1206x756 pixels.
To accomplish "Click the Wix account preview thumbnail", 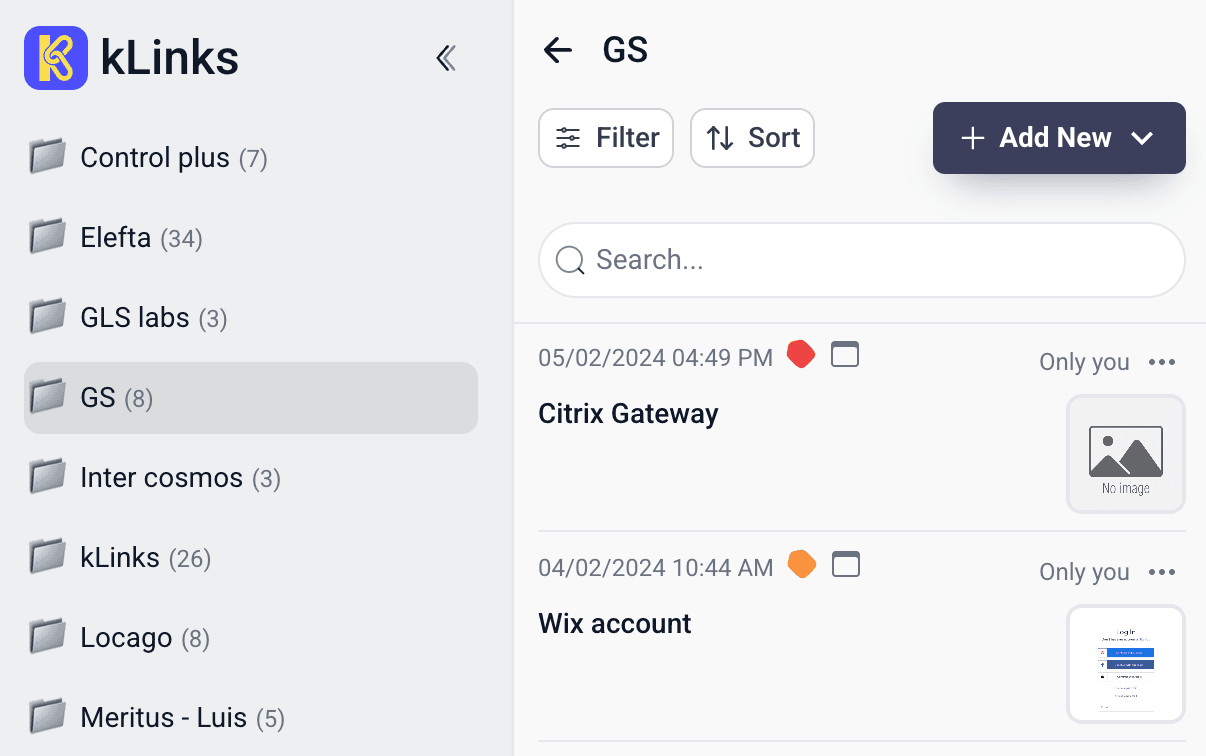I will click(1126, 664).
